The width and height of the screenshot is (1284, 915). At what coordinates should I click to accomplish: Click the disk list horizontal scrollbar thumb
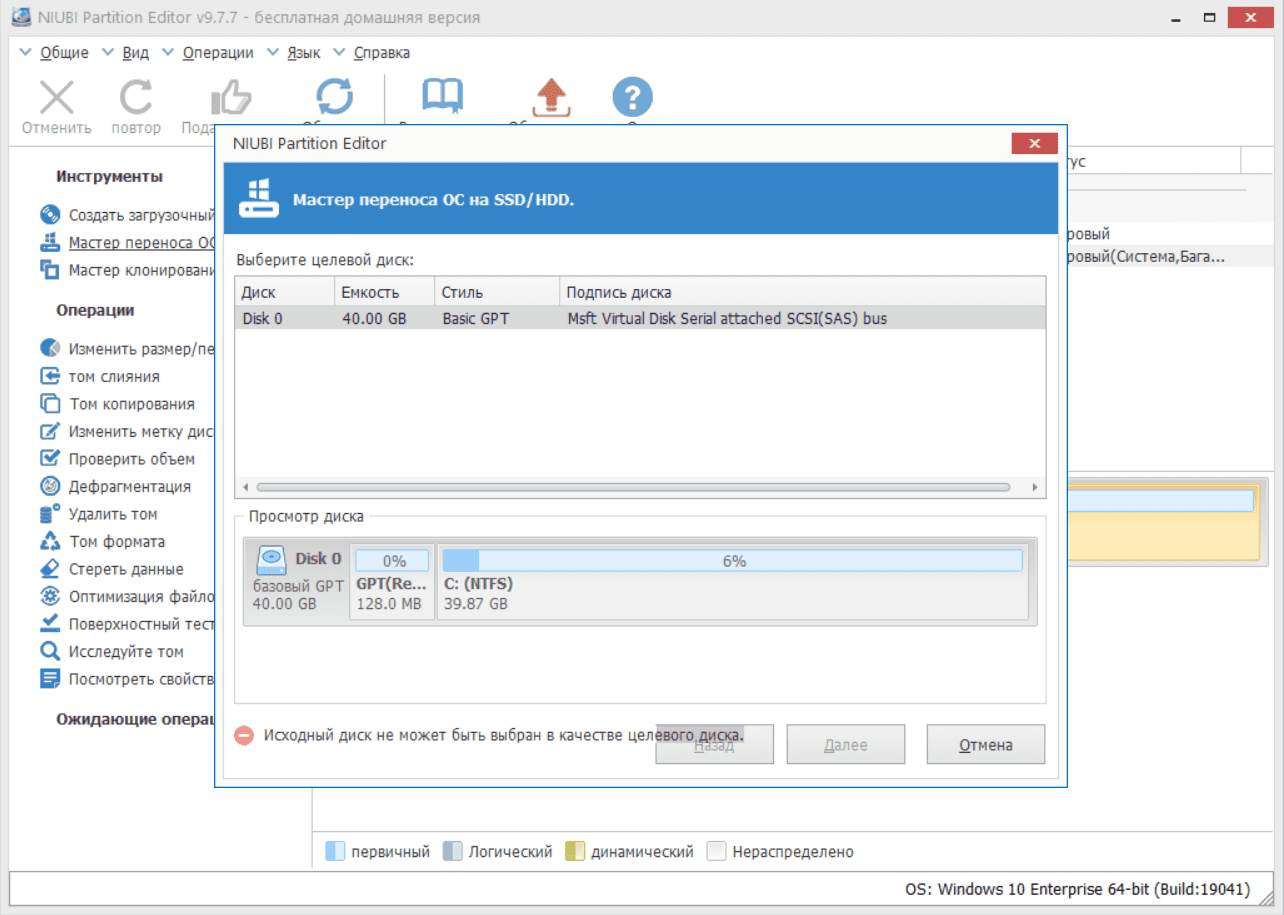pyautogui.click(x=633, y=488)
